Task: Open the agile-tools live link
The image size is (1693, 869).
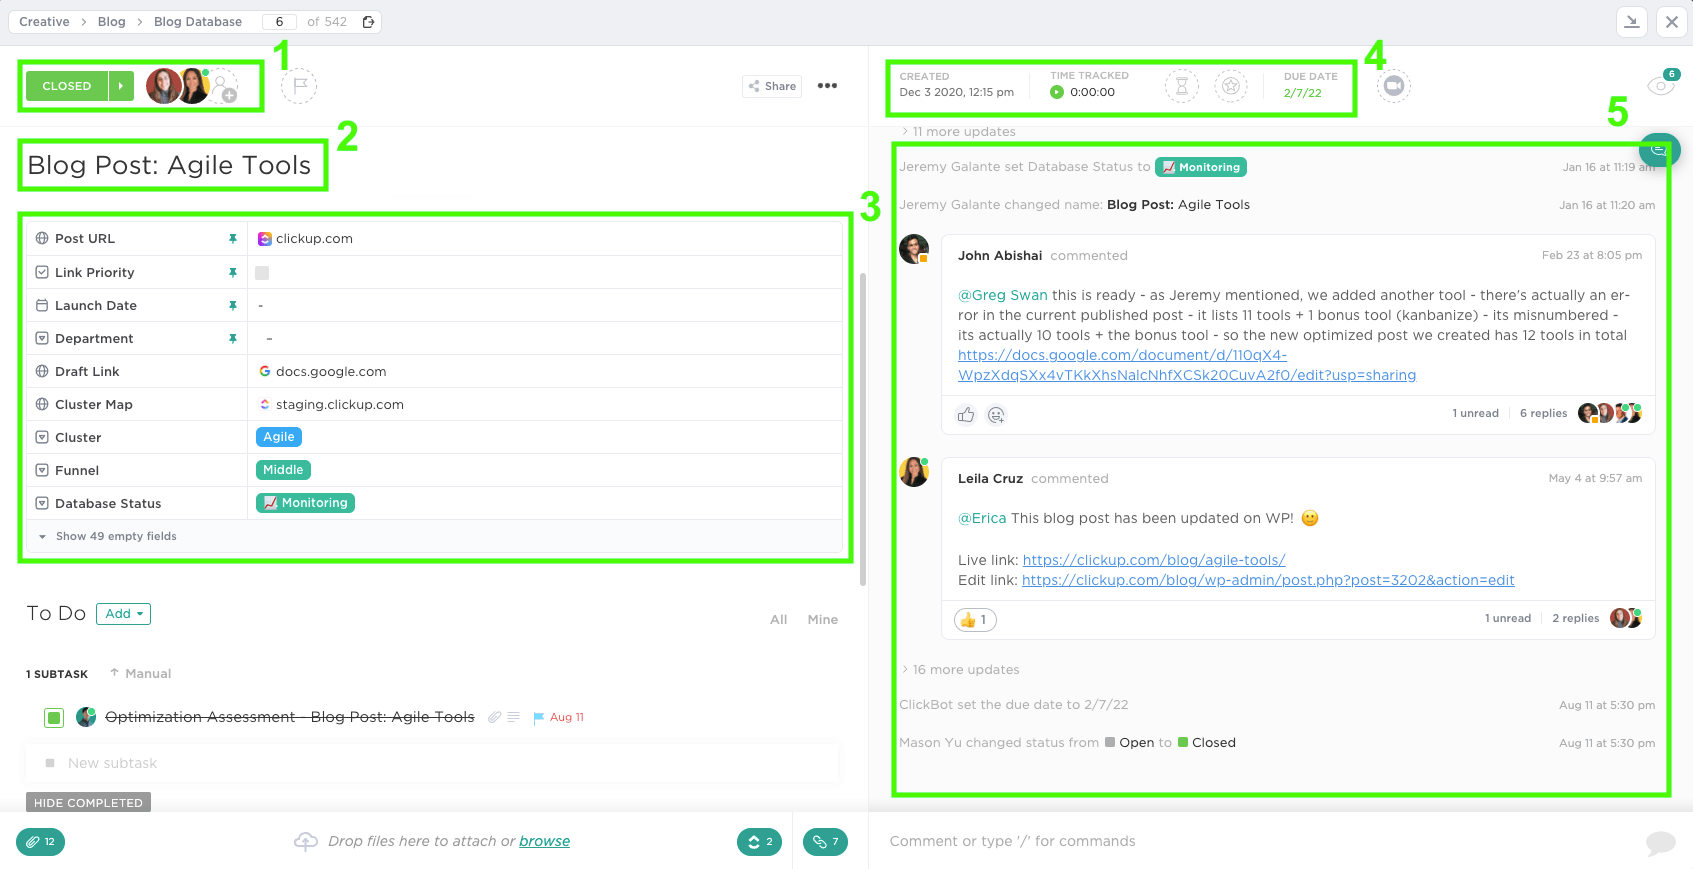Action: (1154, 561)
